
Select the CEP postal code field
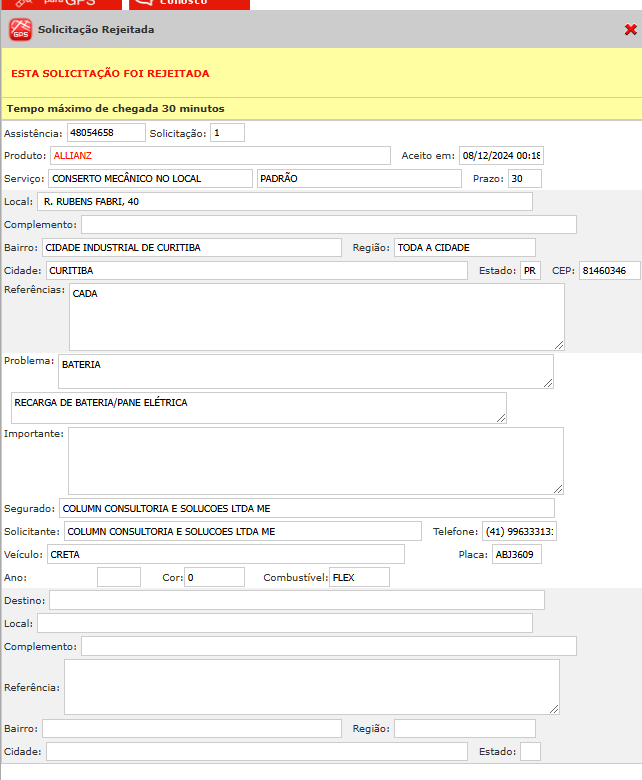coord(608,271)
